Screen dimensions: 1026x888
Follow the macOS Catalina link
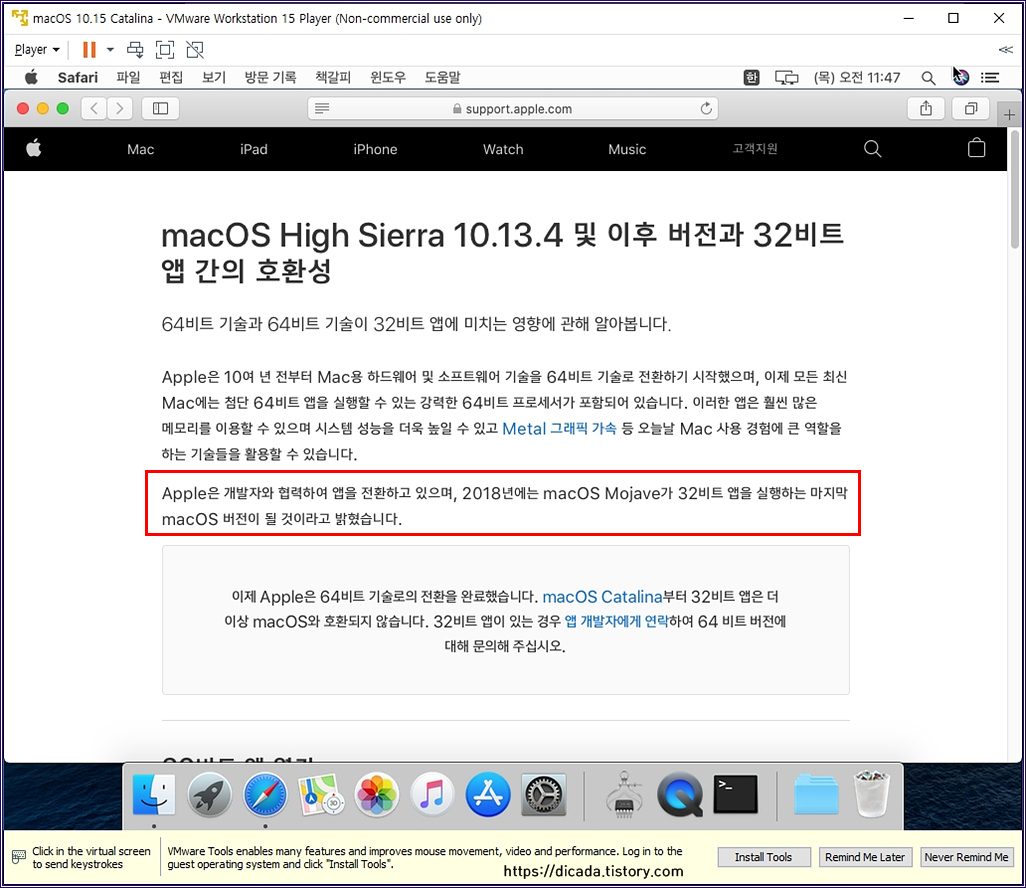click(x=602, y=597)
